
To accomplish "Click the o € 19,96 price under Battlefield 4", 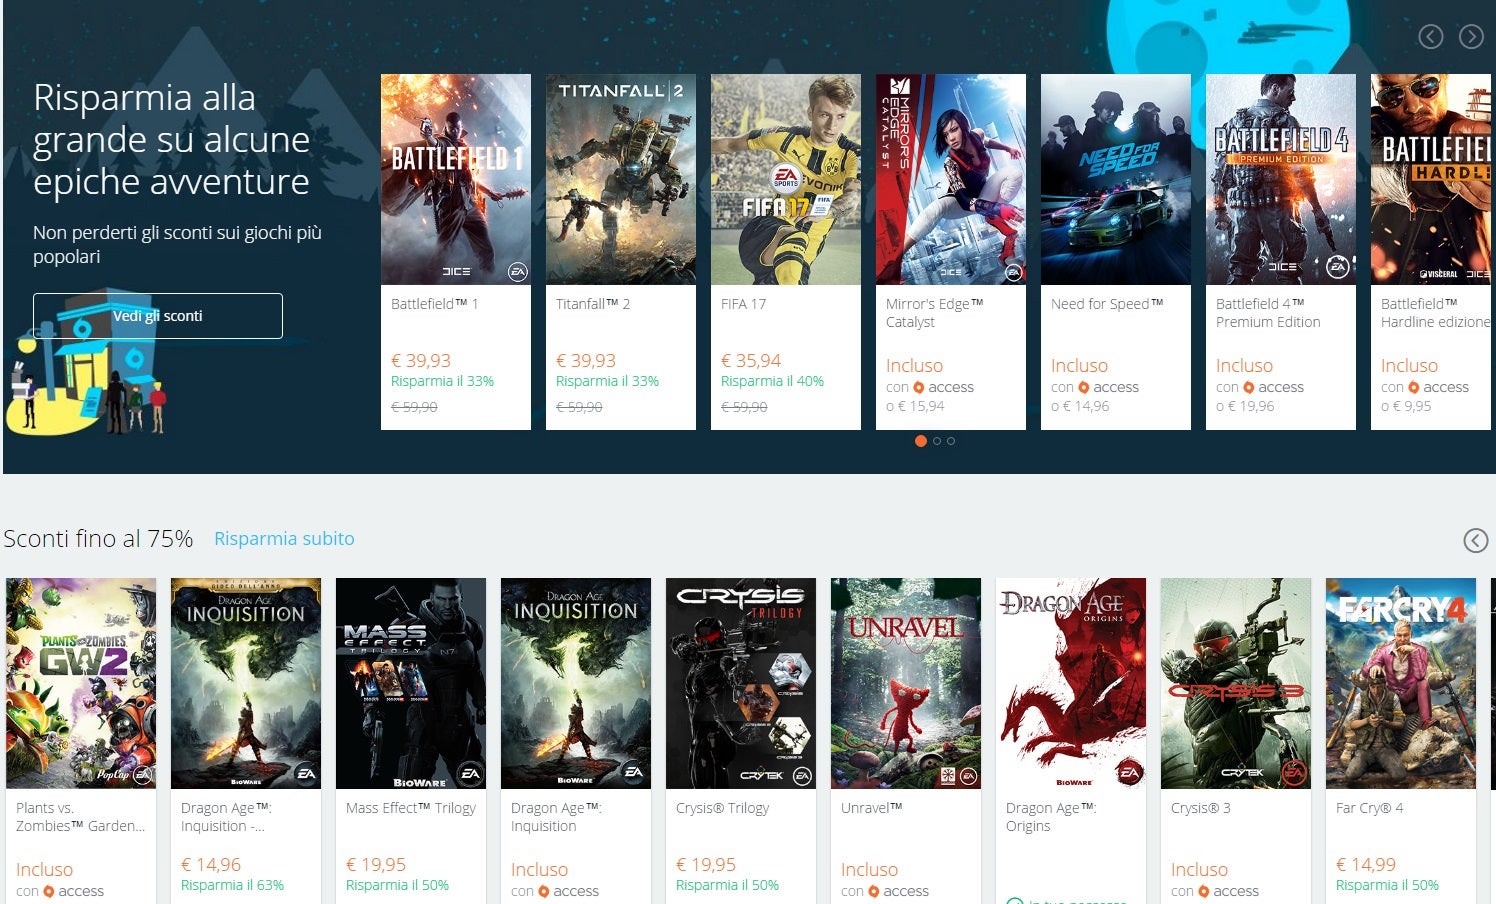I will (1245, 406).
